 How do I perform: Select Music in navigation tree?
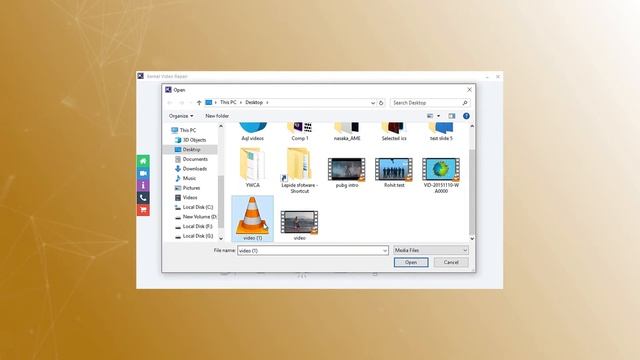(189, 178)
